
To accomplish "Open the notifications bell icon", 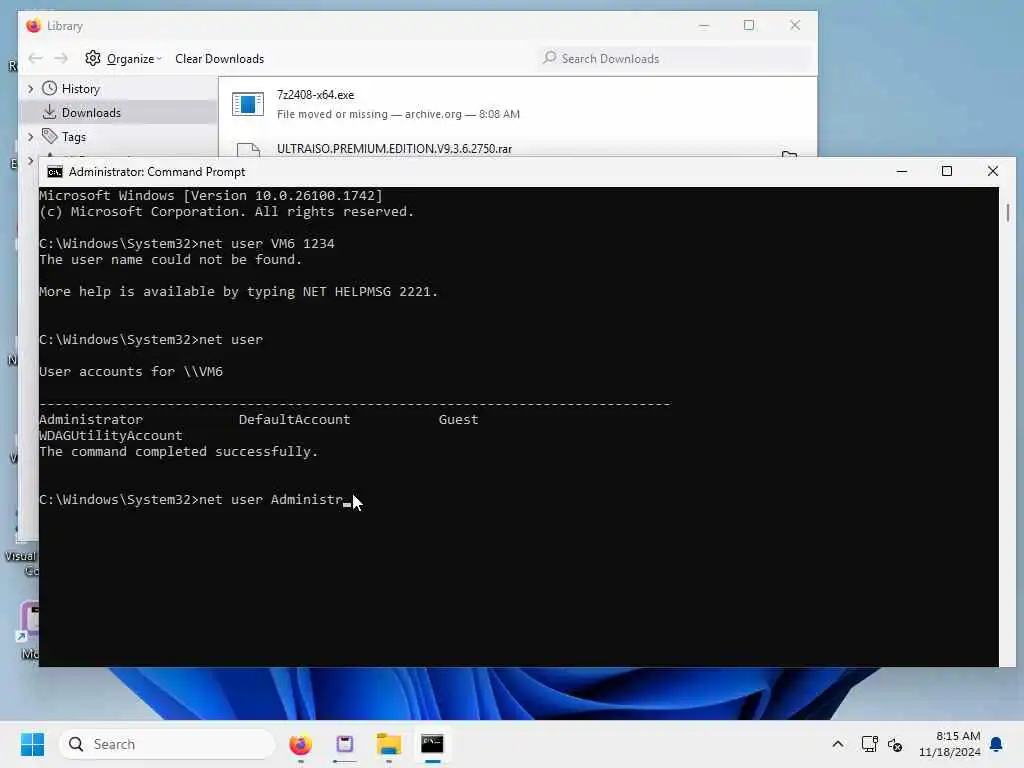I will (997, 744).
